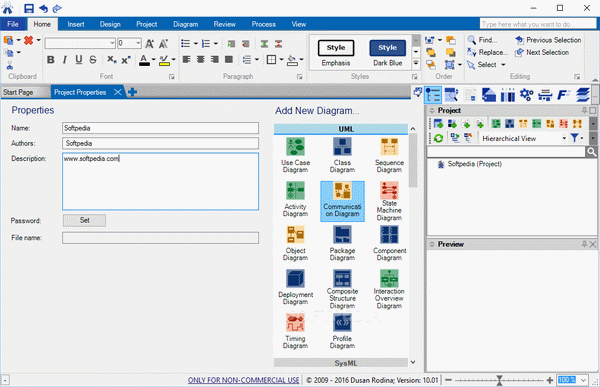This screenshot has height=387, width=600.
Task: Click the search magnifier in Project panel
Action: pos(592,152)
